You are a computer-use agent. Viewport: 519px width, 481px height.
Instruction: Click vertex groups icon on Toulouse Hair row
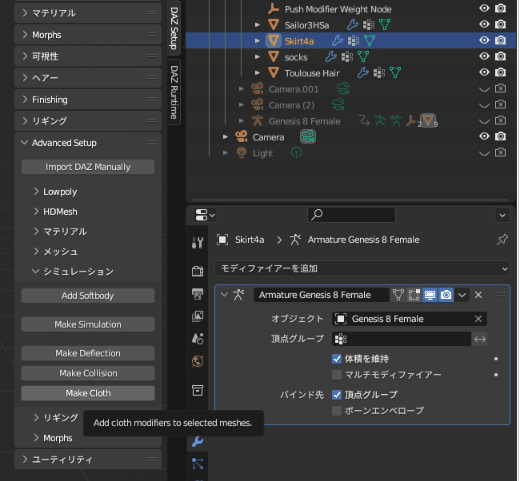379,73
